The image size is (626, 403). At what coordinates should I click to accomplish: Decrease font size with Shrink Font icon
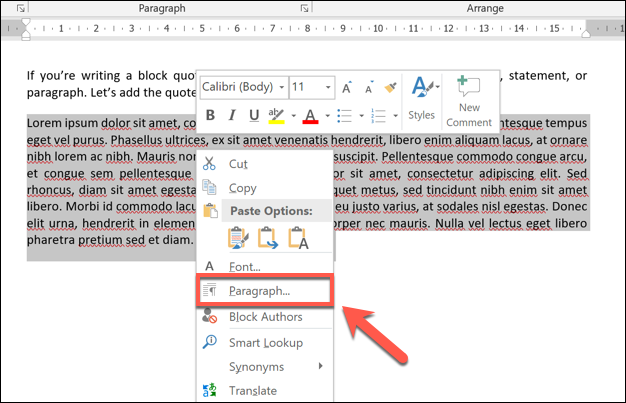pyautogui.click(x=368, y=87)
